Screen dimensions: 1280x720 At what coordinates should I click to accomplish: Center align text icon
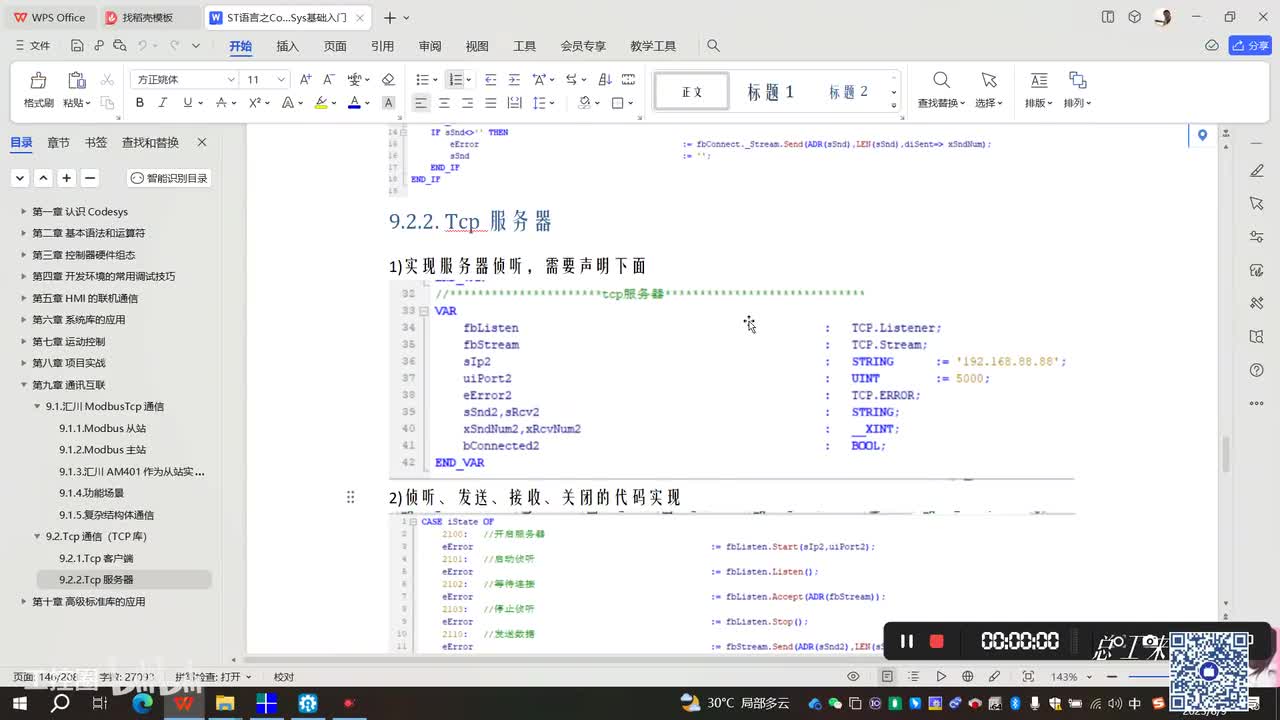coord(444,103)
